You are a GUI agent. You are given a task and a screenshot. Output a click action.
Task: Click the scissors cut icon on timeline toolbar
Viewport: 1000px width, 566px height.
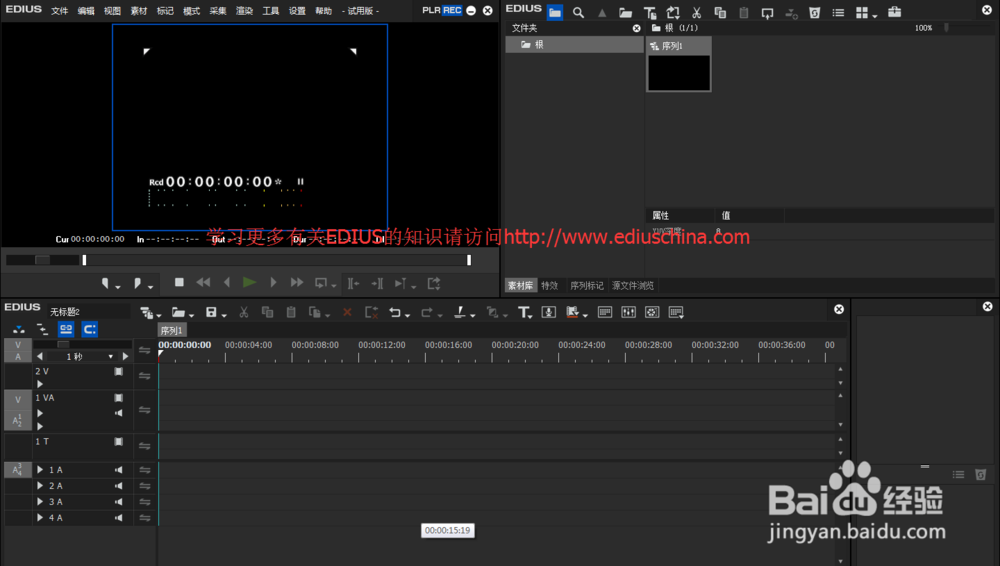click(244, 312)
